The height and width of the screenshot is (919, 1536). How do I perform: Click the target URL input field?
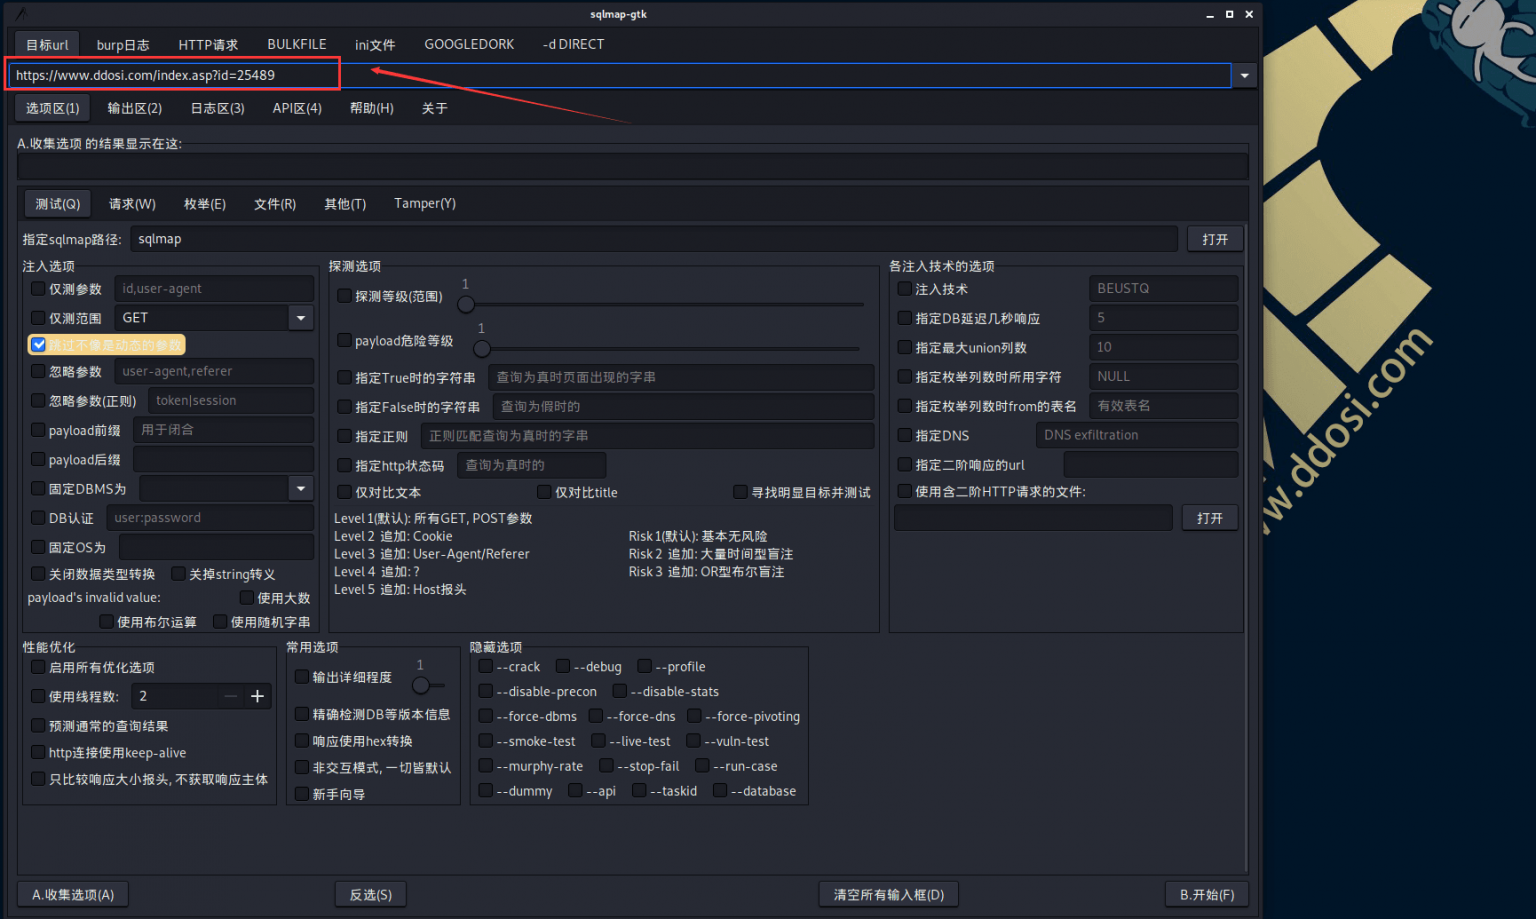pyautogui.click(x=620, y=75)
